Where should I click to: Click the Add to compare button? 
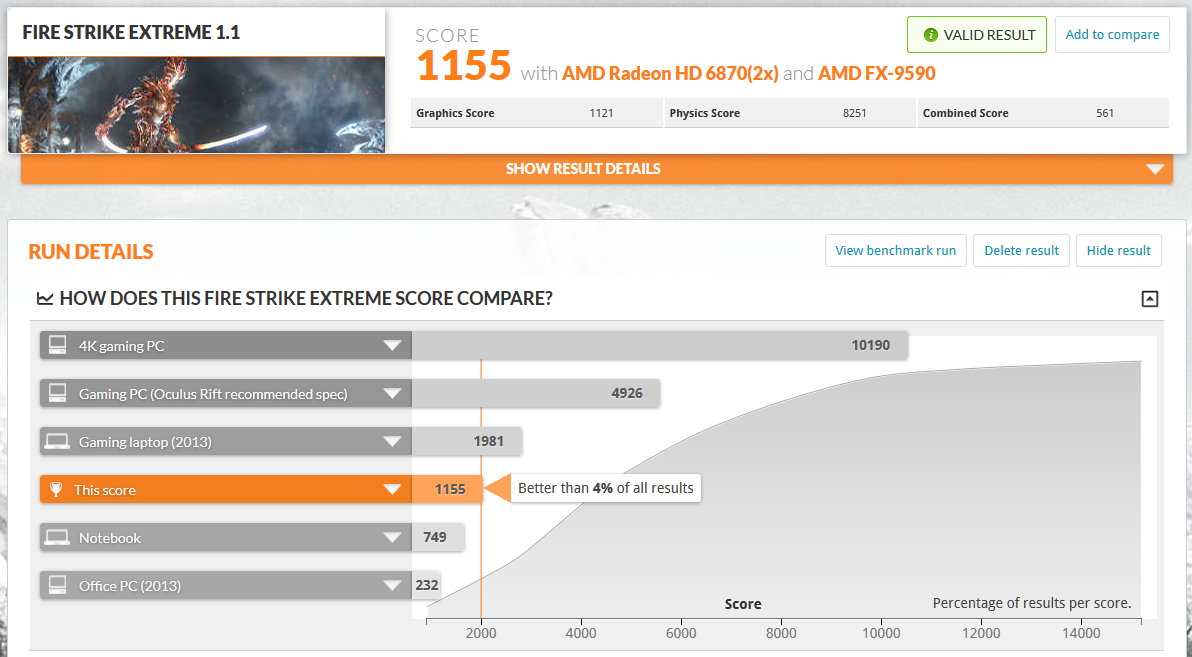pyautogui.click(x=1112, y=35)
